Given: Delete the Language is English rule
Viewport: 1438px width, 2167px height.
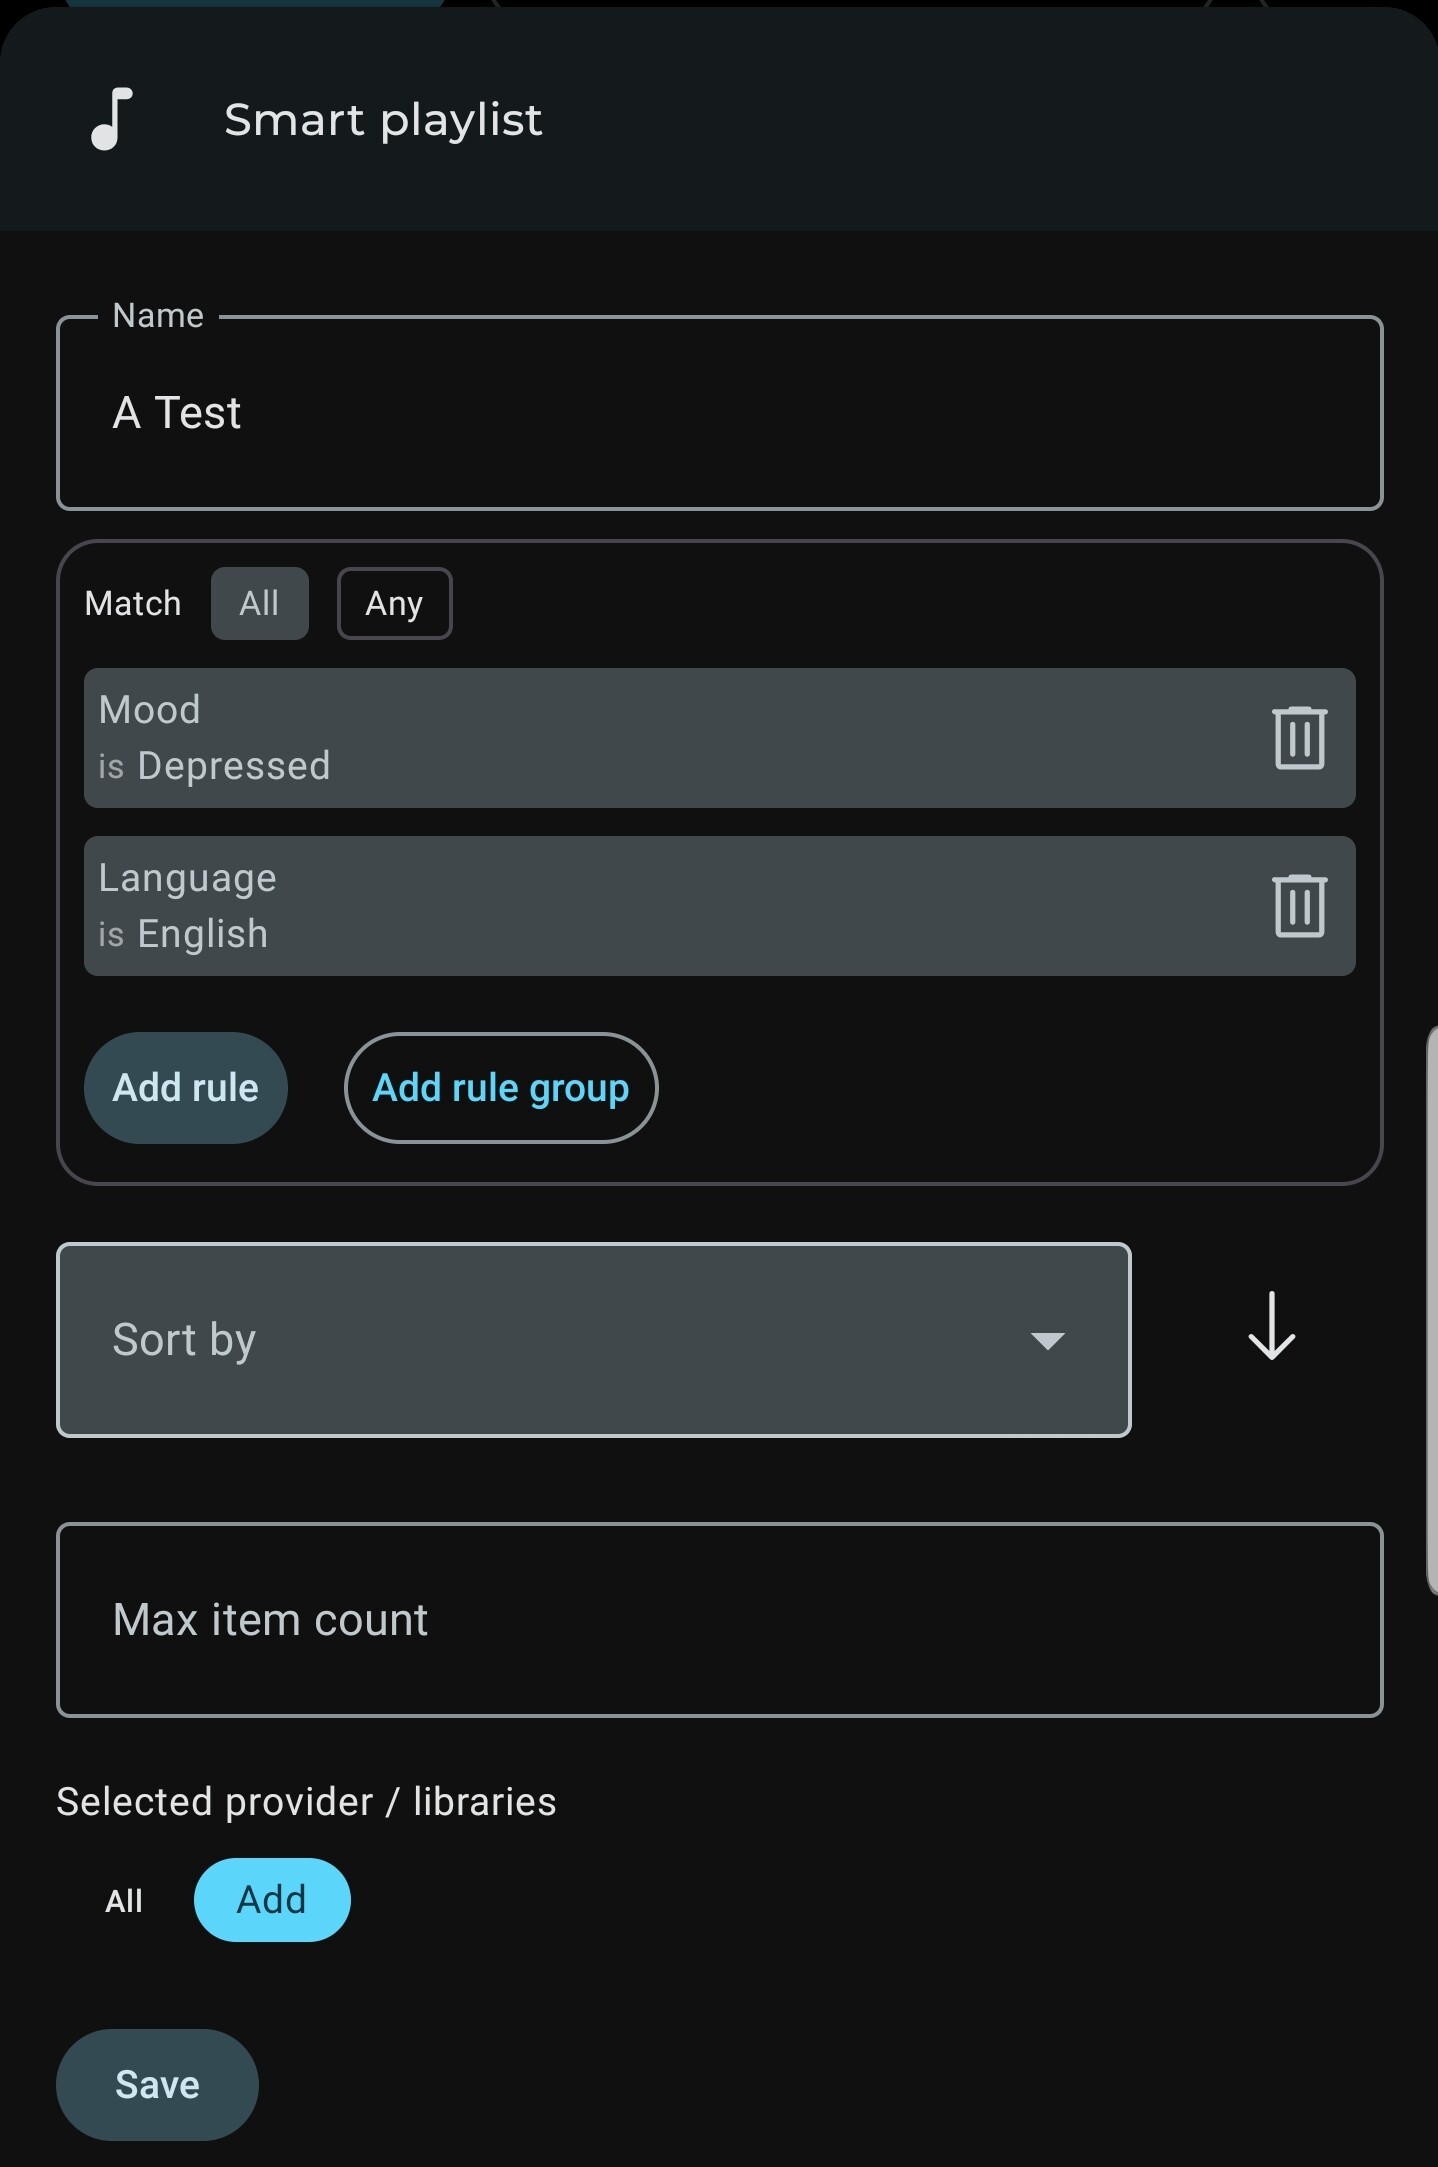Looking at the screenshot, I should (x=1299, y=906).
